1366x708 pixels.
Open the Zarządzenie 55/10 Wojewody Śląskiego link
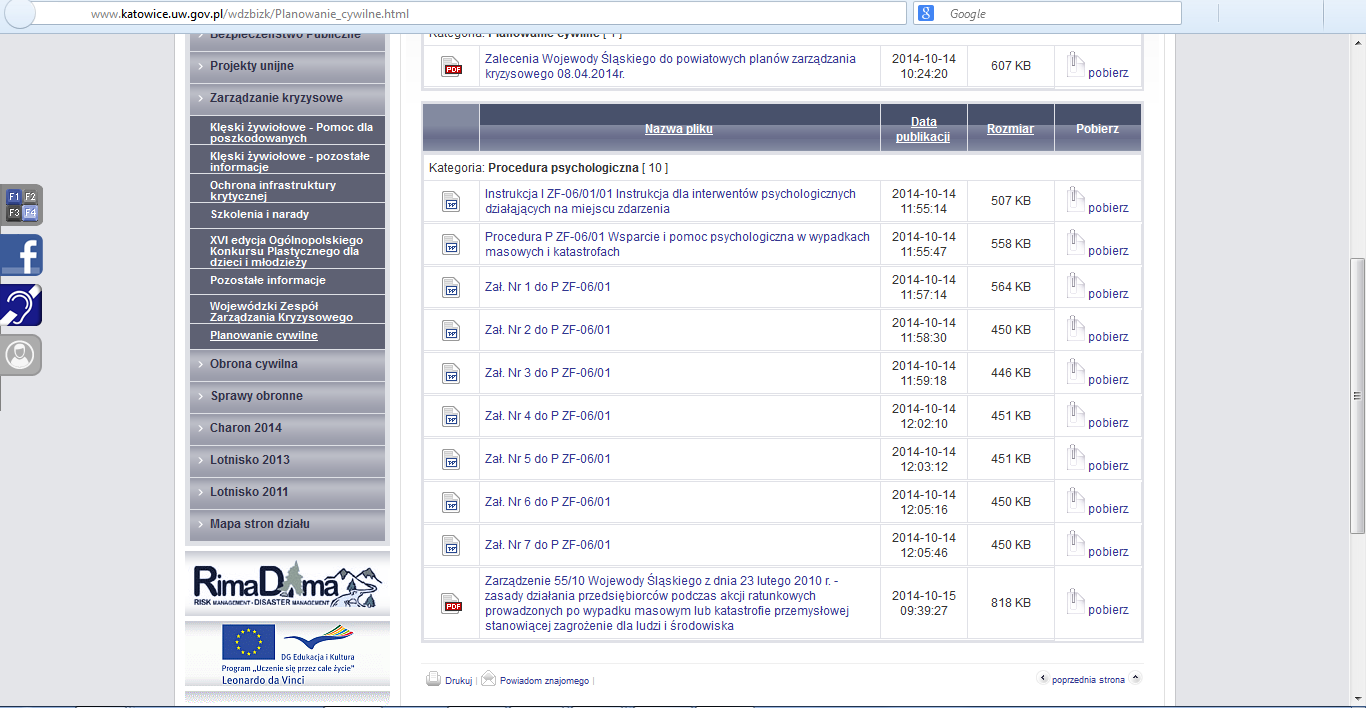pos(667,603)
